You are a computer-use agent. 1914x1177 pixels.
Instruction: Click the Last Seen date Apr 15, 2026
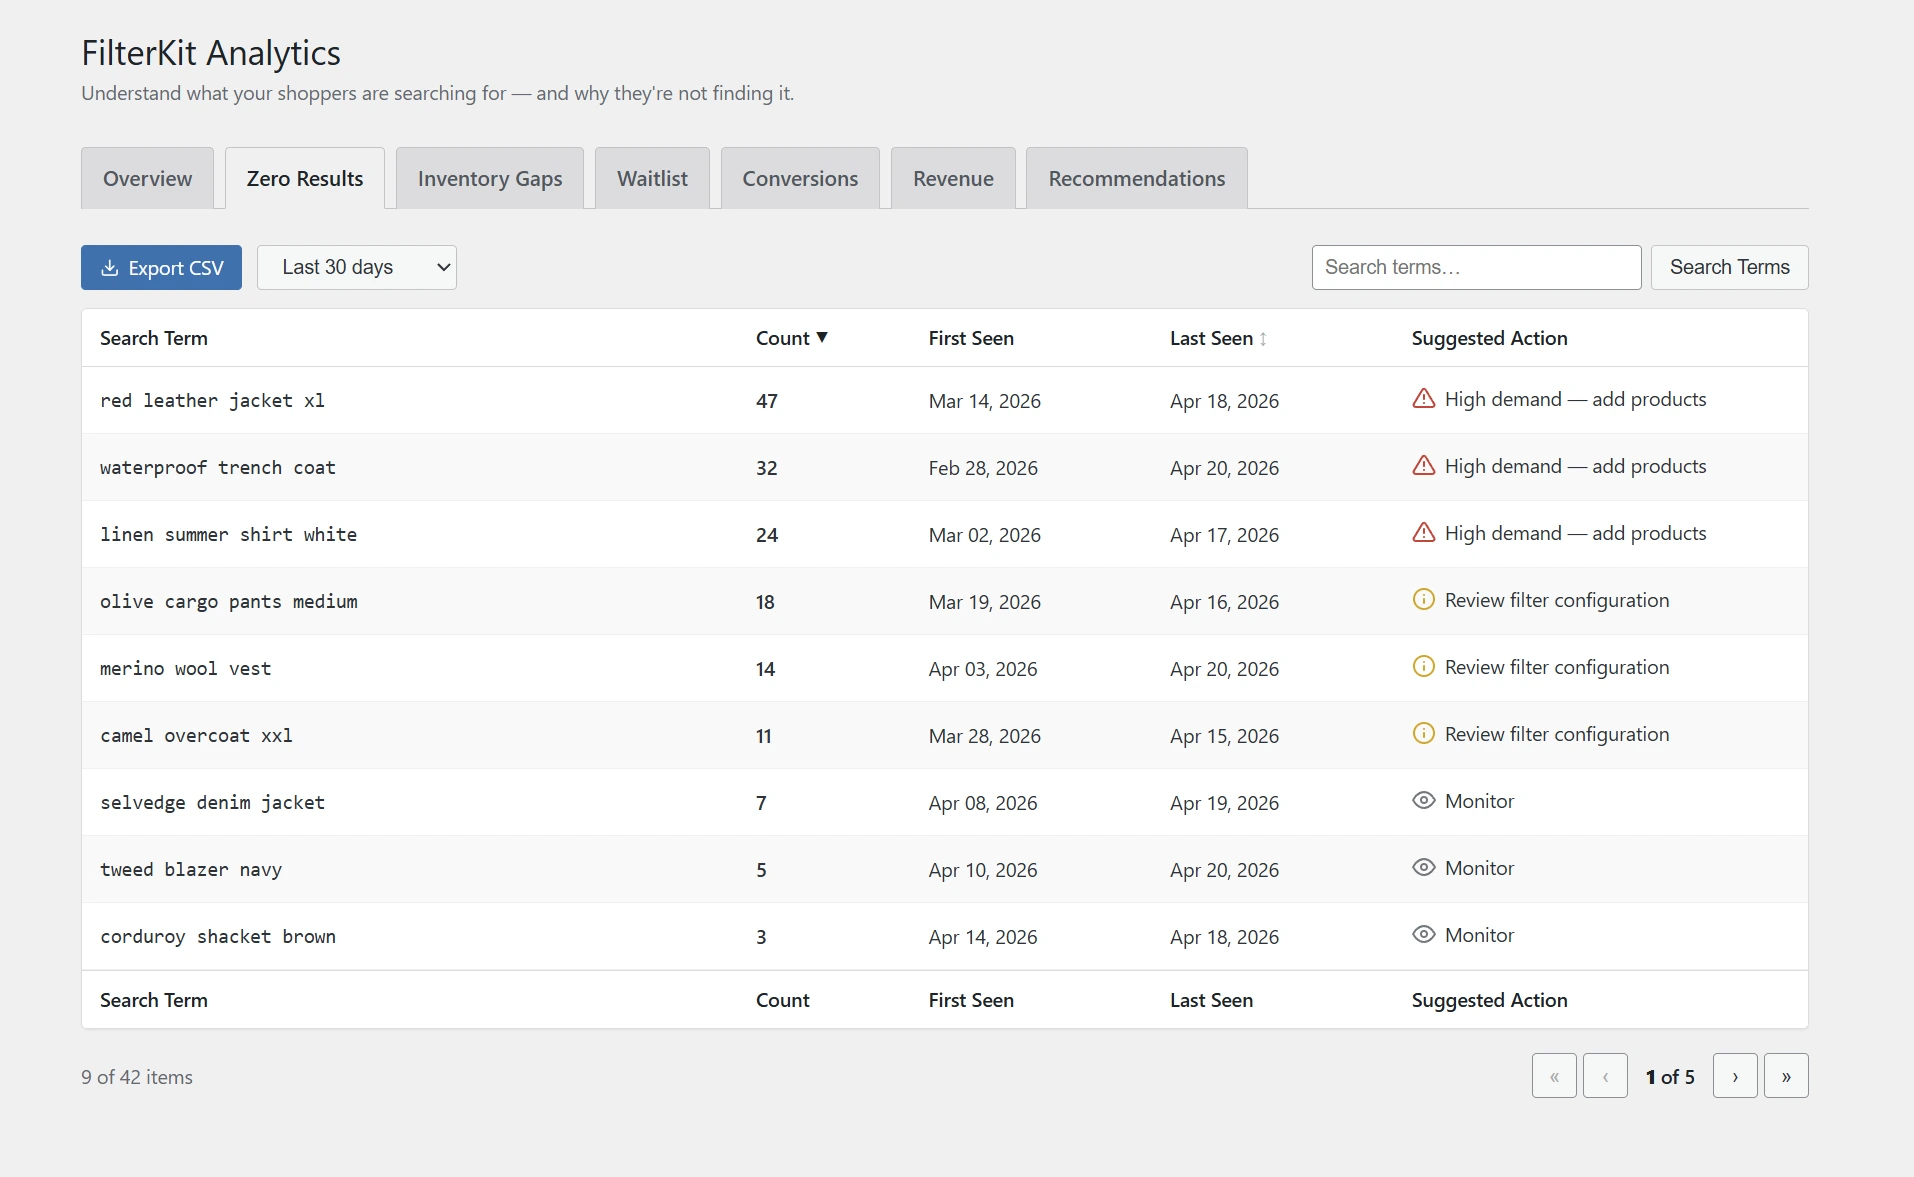tap(1224, 736)
